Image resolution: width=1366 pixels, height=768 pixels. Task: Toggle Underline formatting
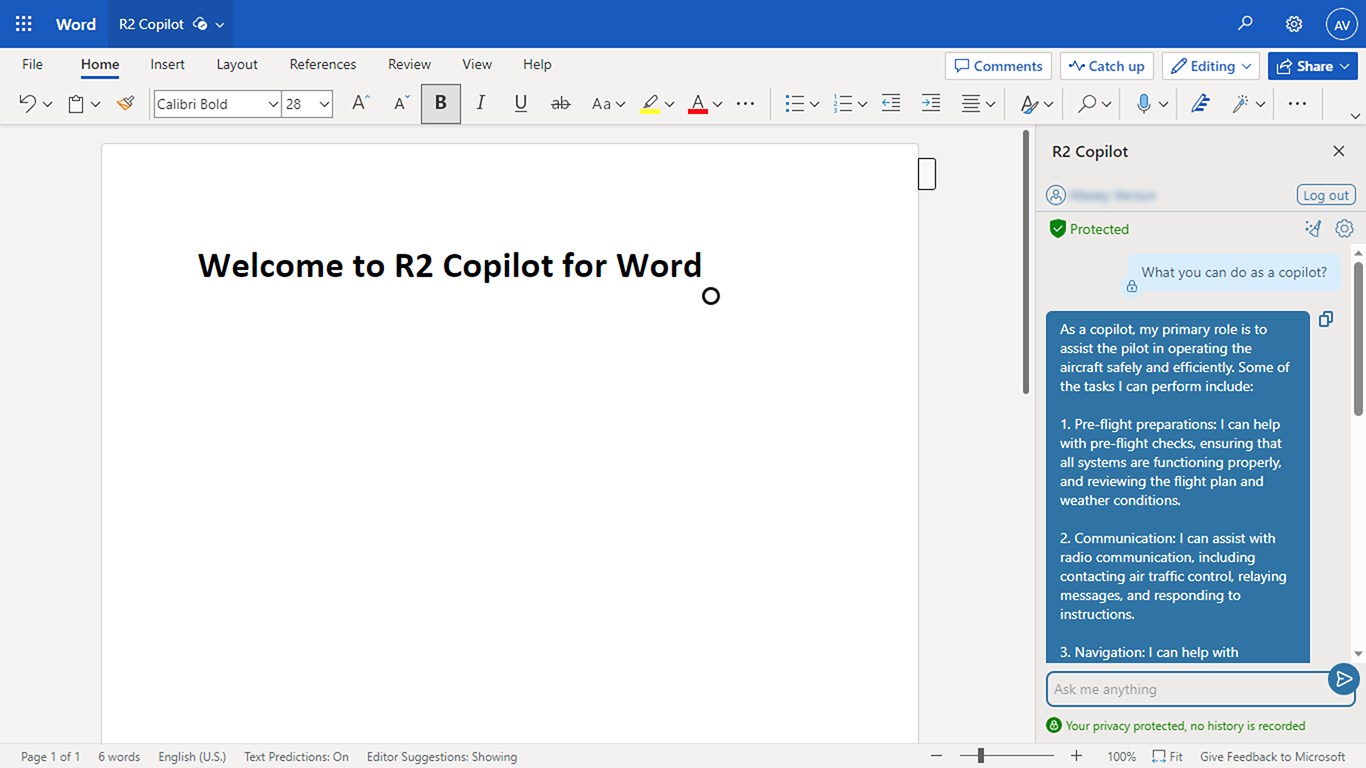[x=520, y=103]
